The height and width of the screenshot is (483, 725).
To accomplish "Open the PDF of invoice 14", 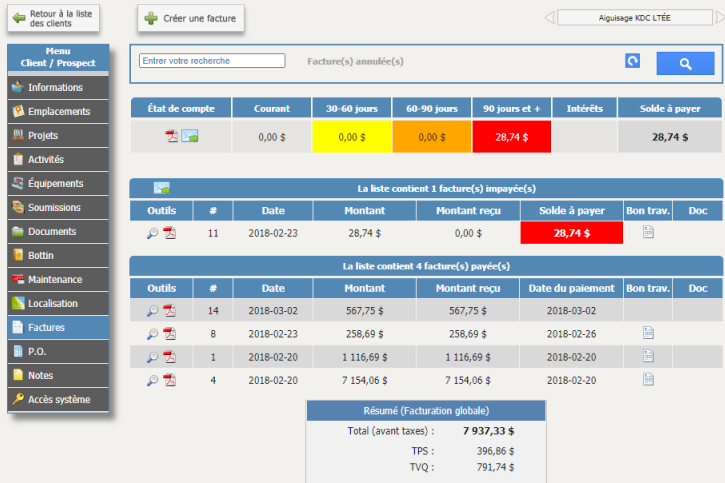I will [170, 311].
